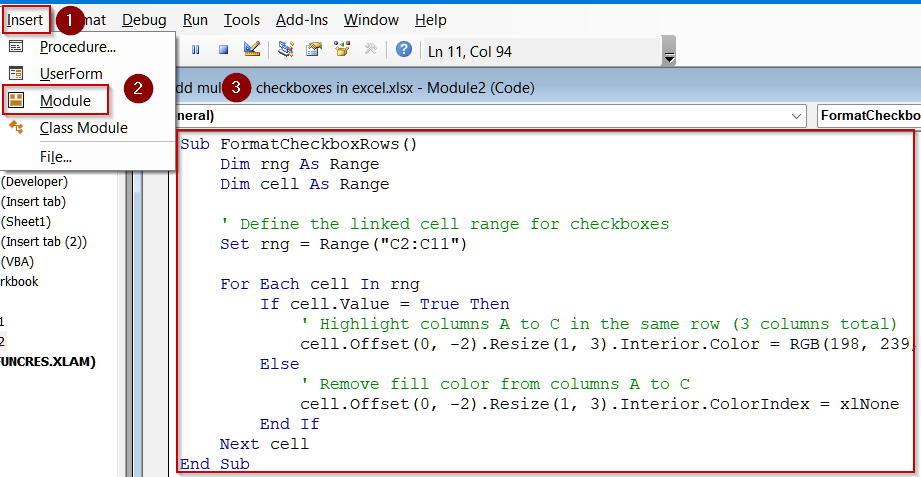Open the Debug menu
The height and width of the screenshot is (477, 921).
click(x=144, y=20)
